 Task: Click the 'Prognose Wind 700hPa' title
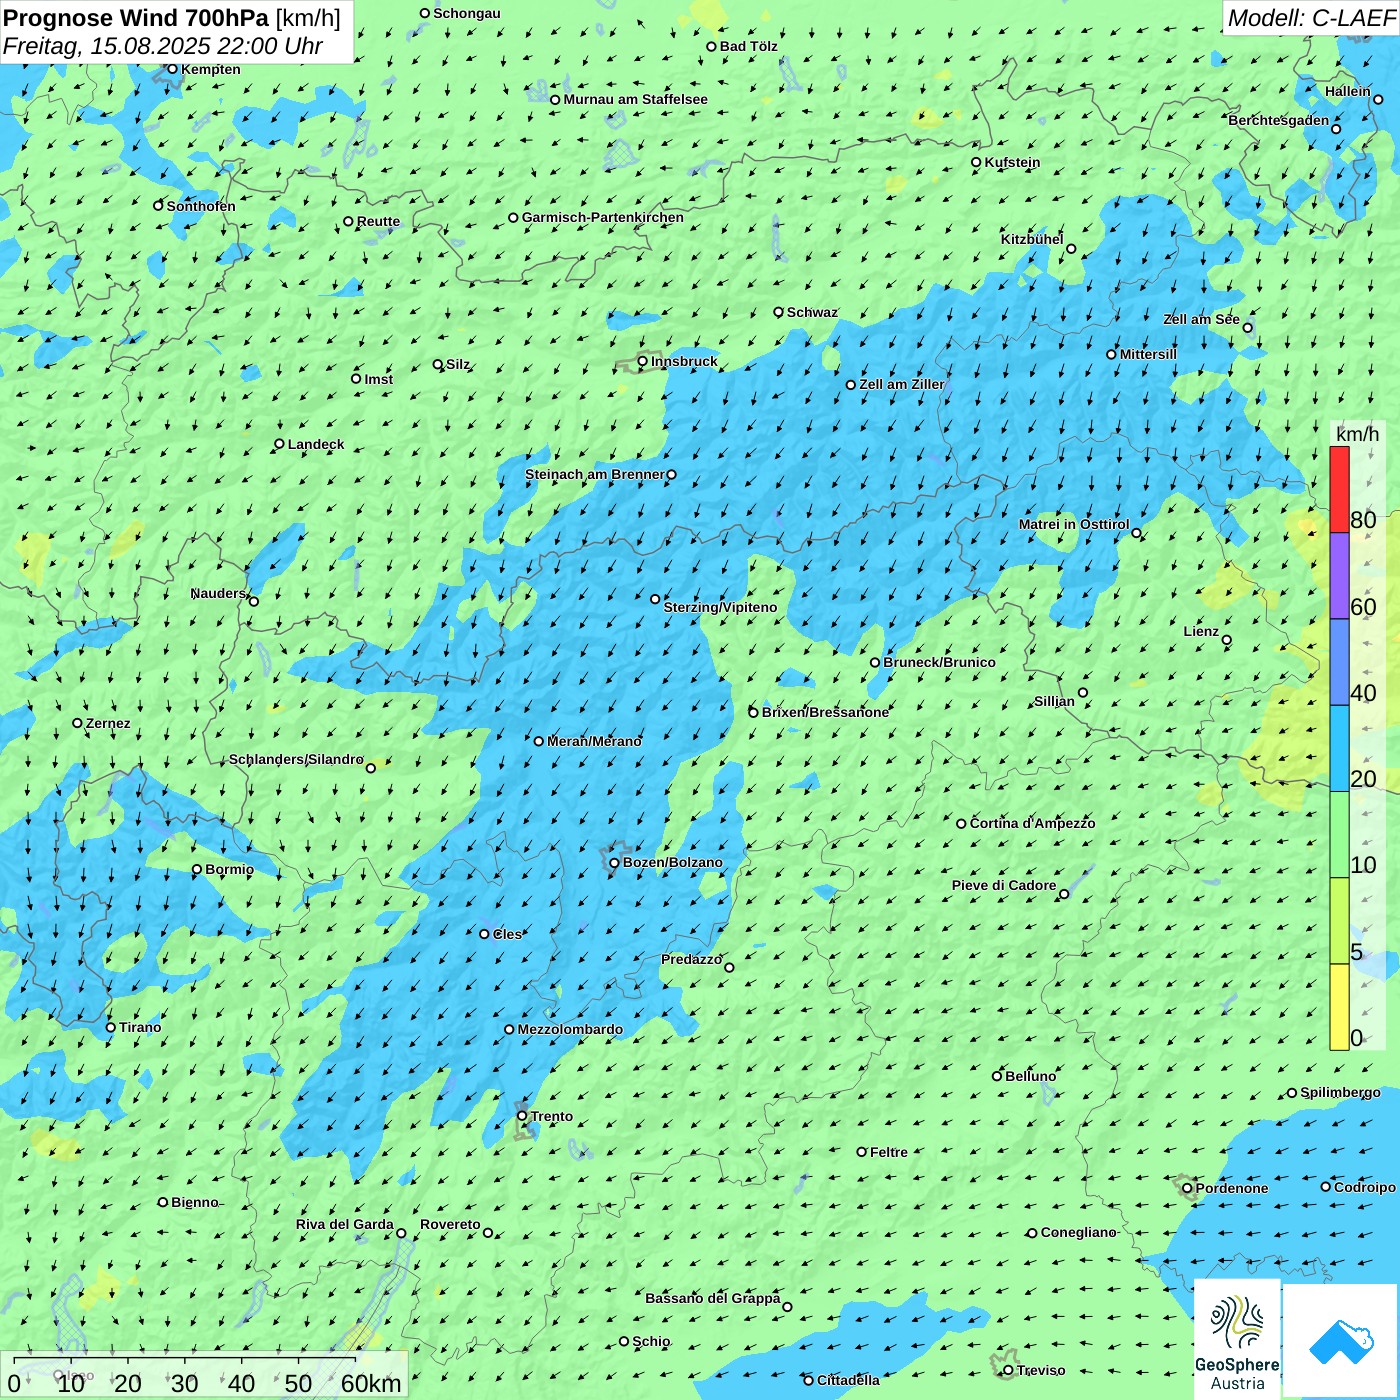[136, 18]
